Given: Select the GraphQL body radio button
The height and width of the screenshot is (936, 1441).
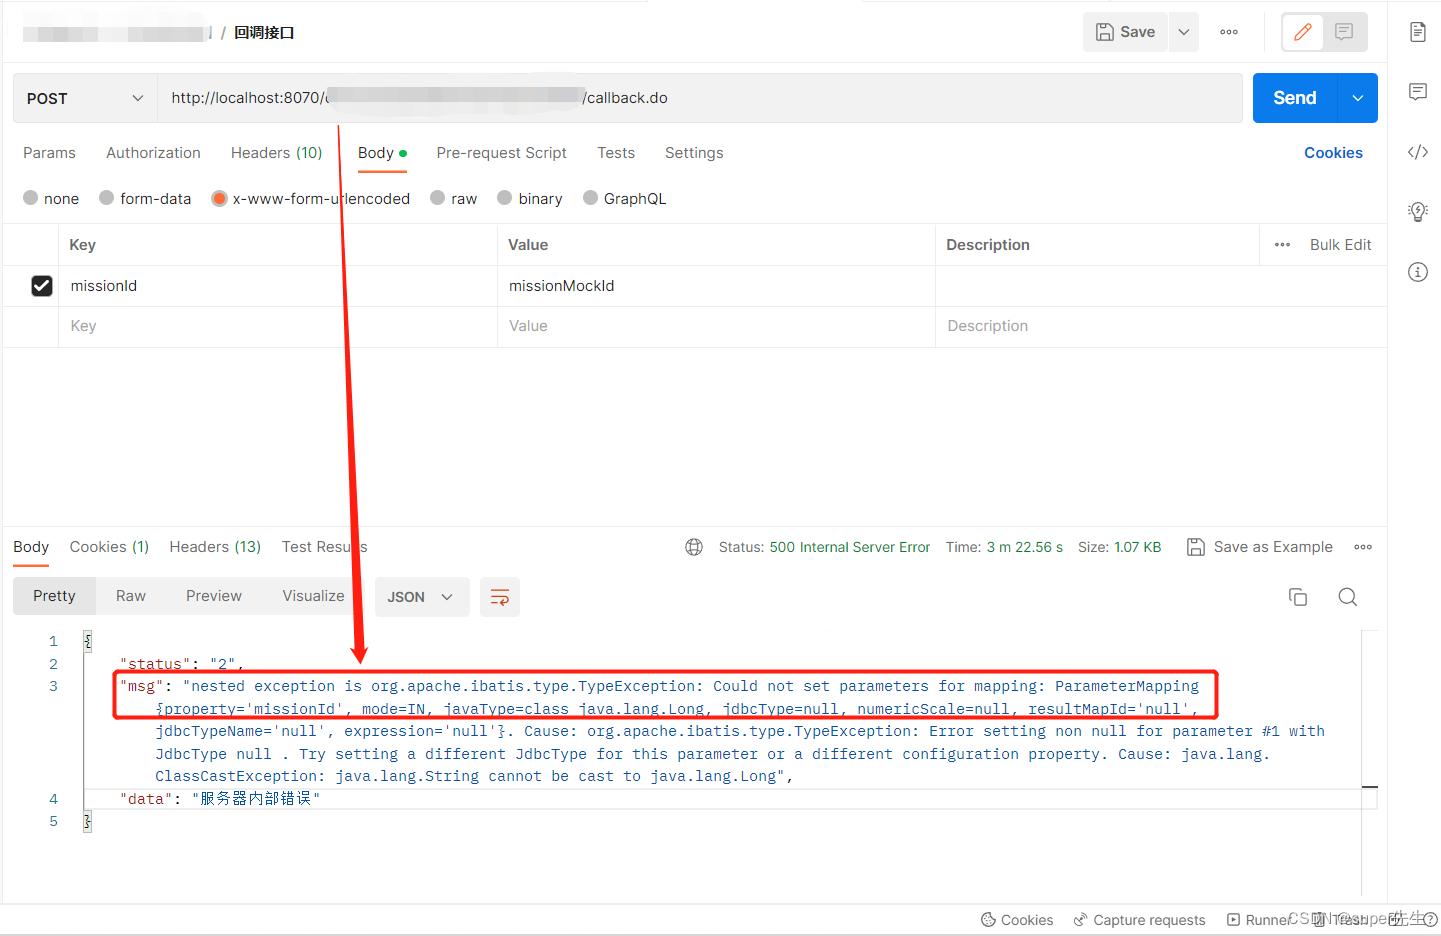Looking at the screenshot, I should 591,198.
